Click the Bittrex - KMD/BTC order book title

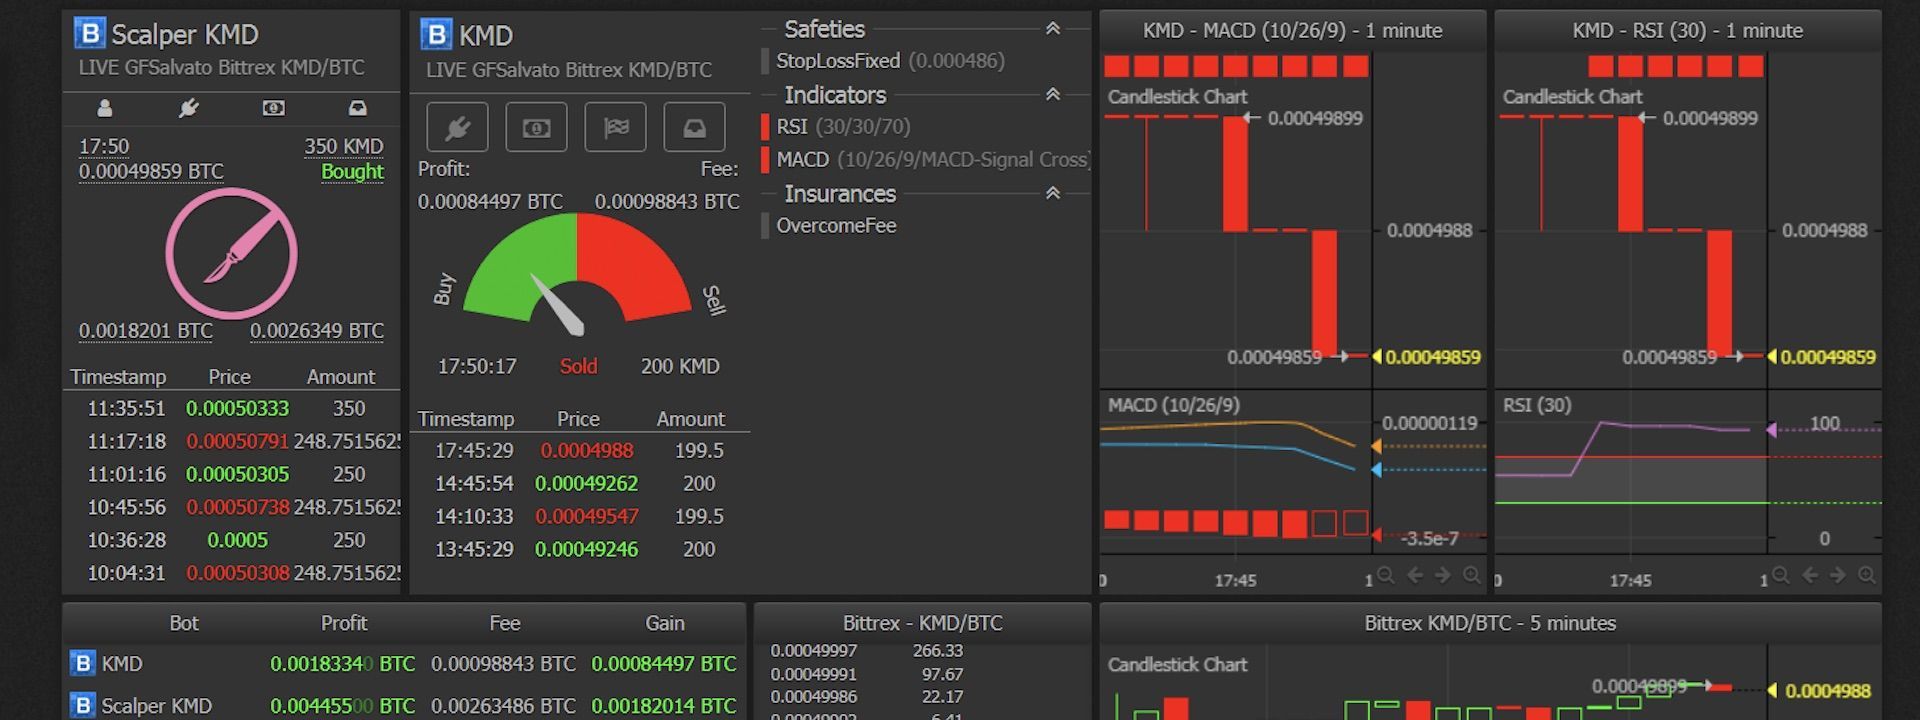coord(922,623)
